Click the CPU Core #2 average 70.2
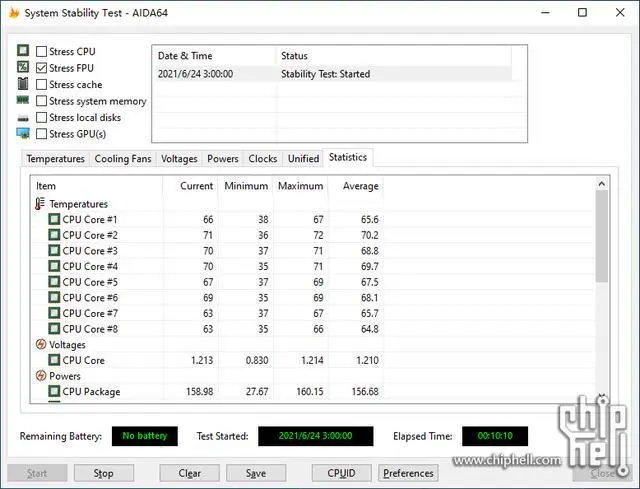Viewport: 640px width, 489px height. click(x=370, y=235)
